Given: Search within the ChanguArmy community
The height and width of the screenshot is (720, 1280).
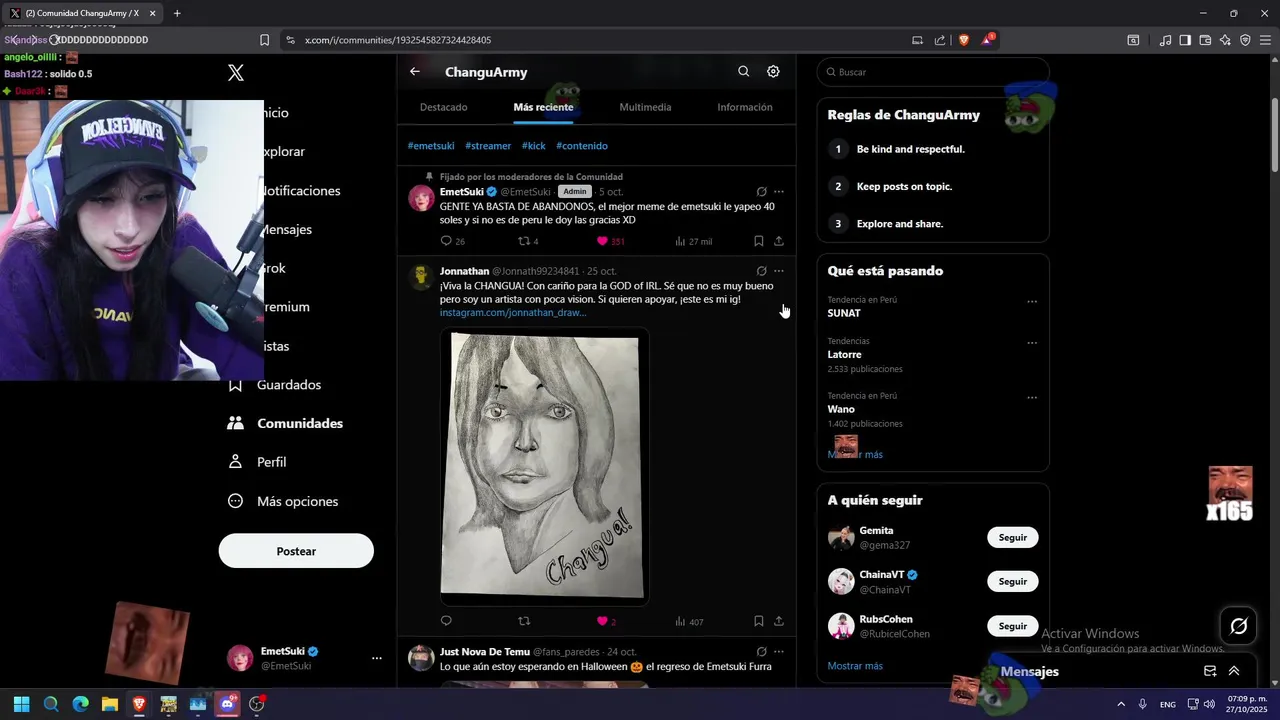Looking at the screenshot, I should click(743, 72).
